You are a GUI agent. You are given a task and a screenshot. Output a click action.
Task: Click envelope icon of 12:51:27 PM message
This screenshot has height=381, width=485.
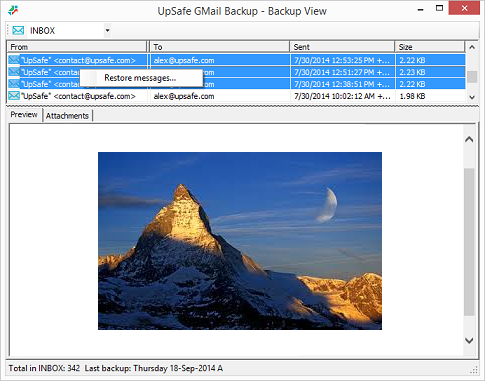(x=14, y=72)
